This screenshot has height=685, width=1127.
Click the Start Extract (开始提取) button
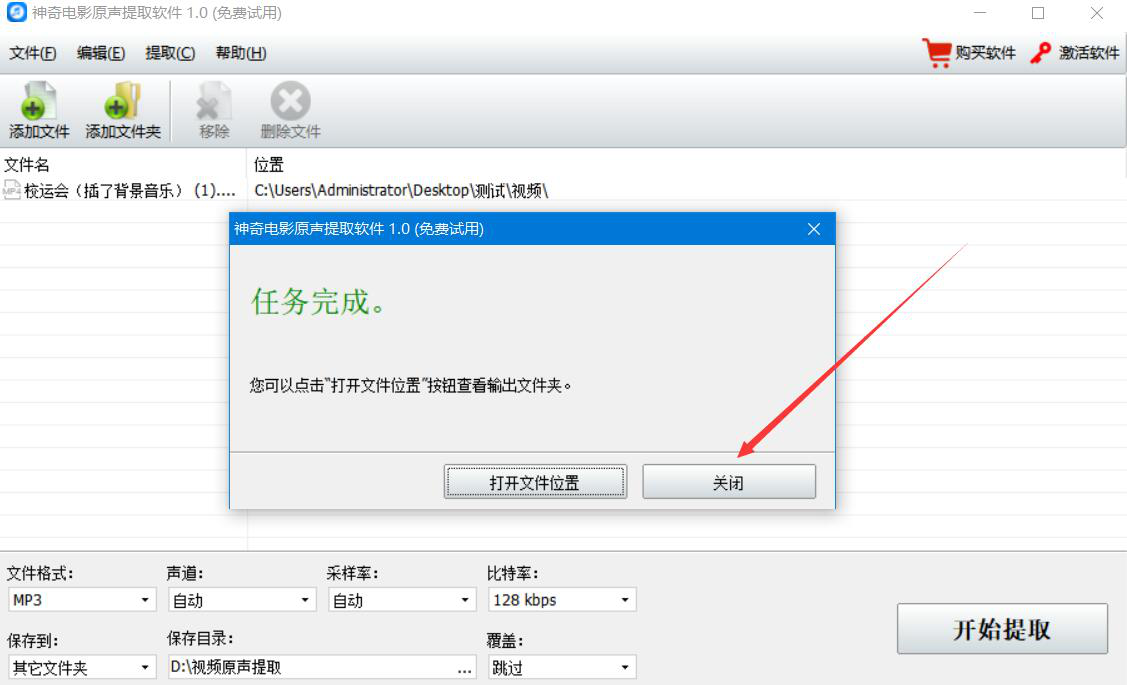coord(1002,629)
